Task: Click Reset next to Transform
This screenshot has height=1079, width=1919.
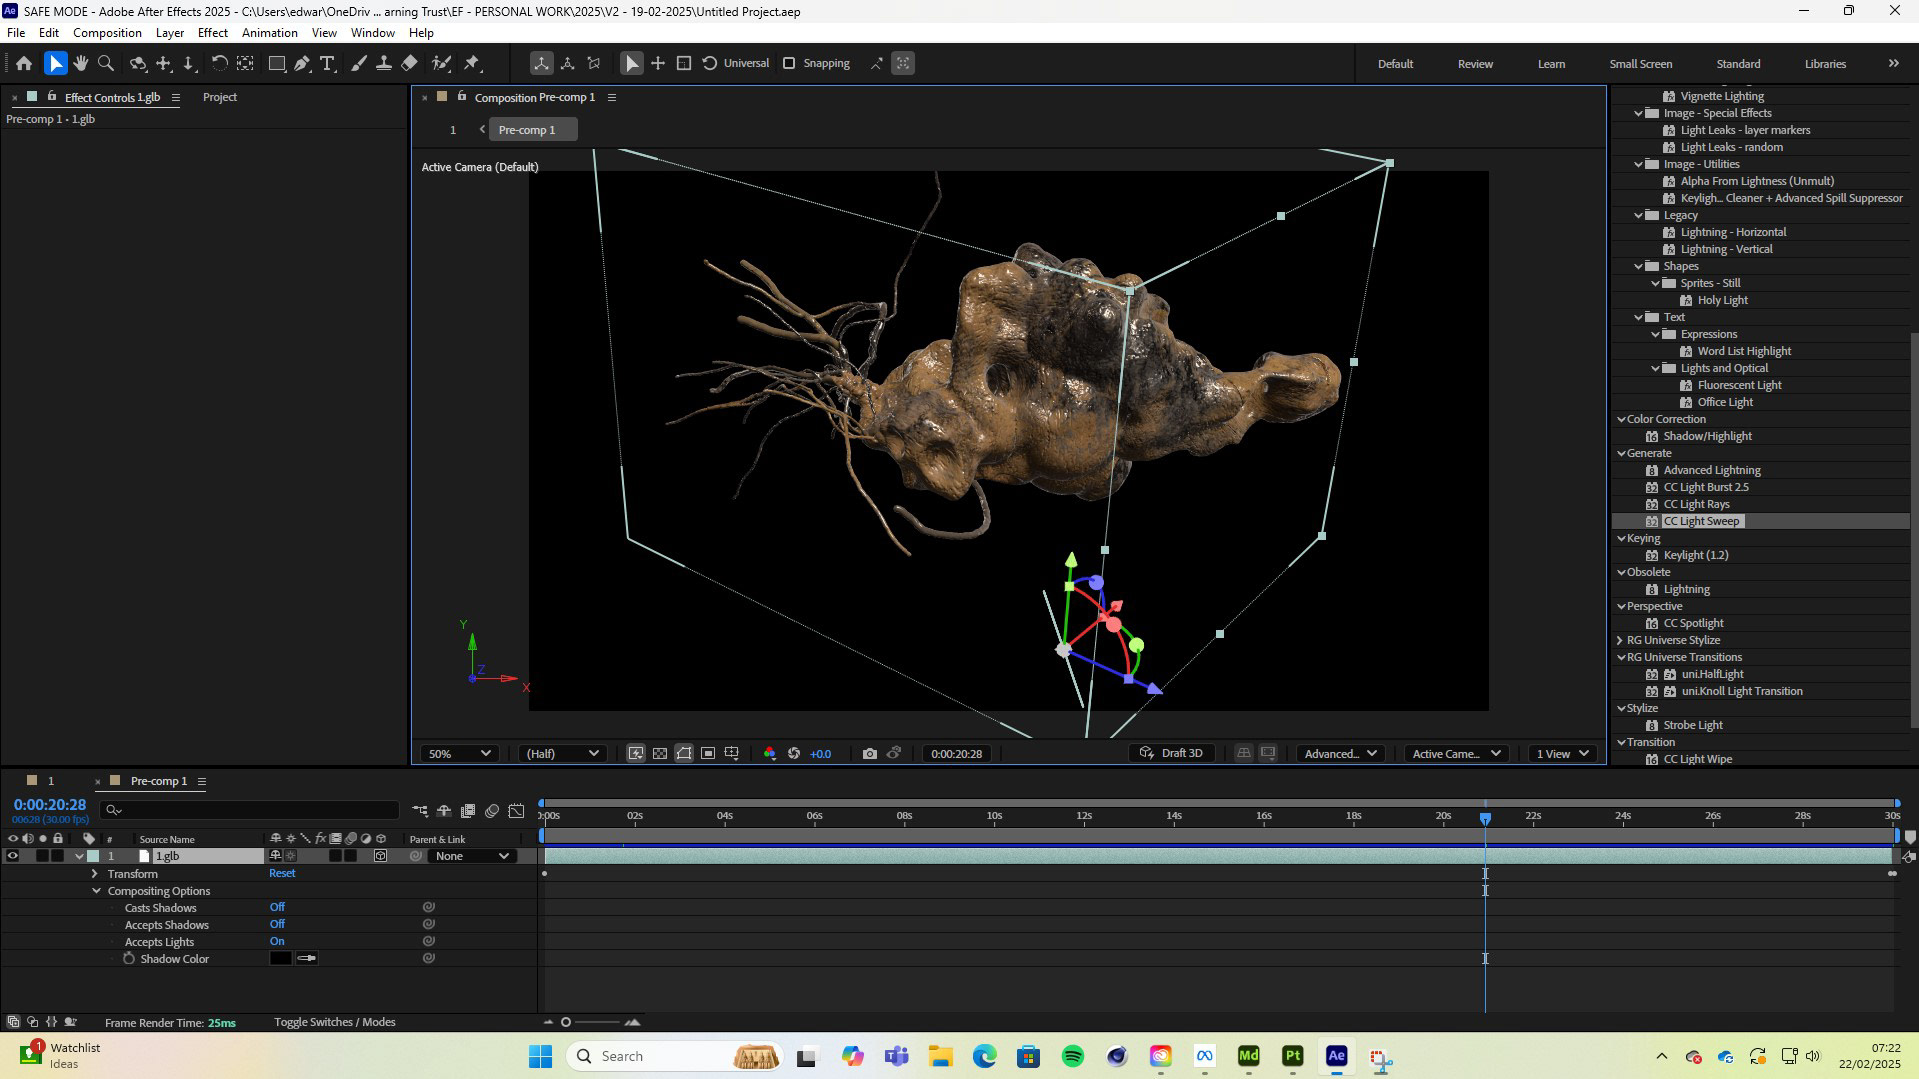Action: (282, 874)
